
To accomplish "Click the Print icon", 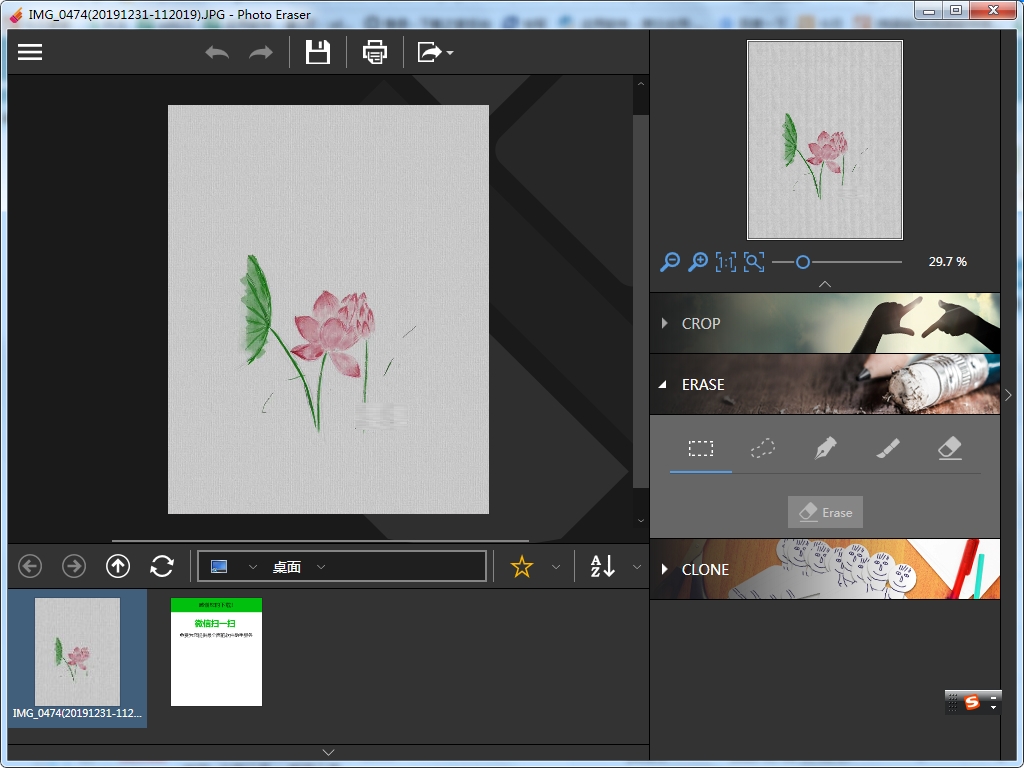I will (x=375, y=52).
